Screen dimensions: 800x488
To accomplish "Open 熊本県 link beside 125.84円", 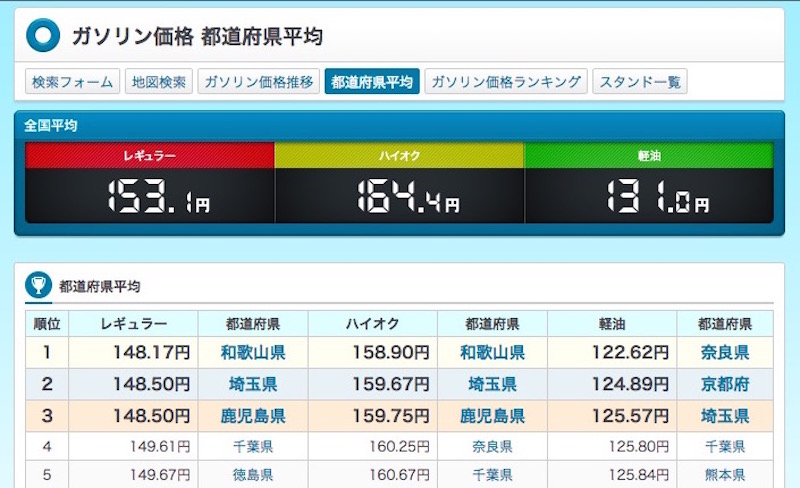I will tap(725, 475).
